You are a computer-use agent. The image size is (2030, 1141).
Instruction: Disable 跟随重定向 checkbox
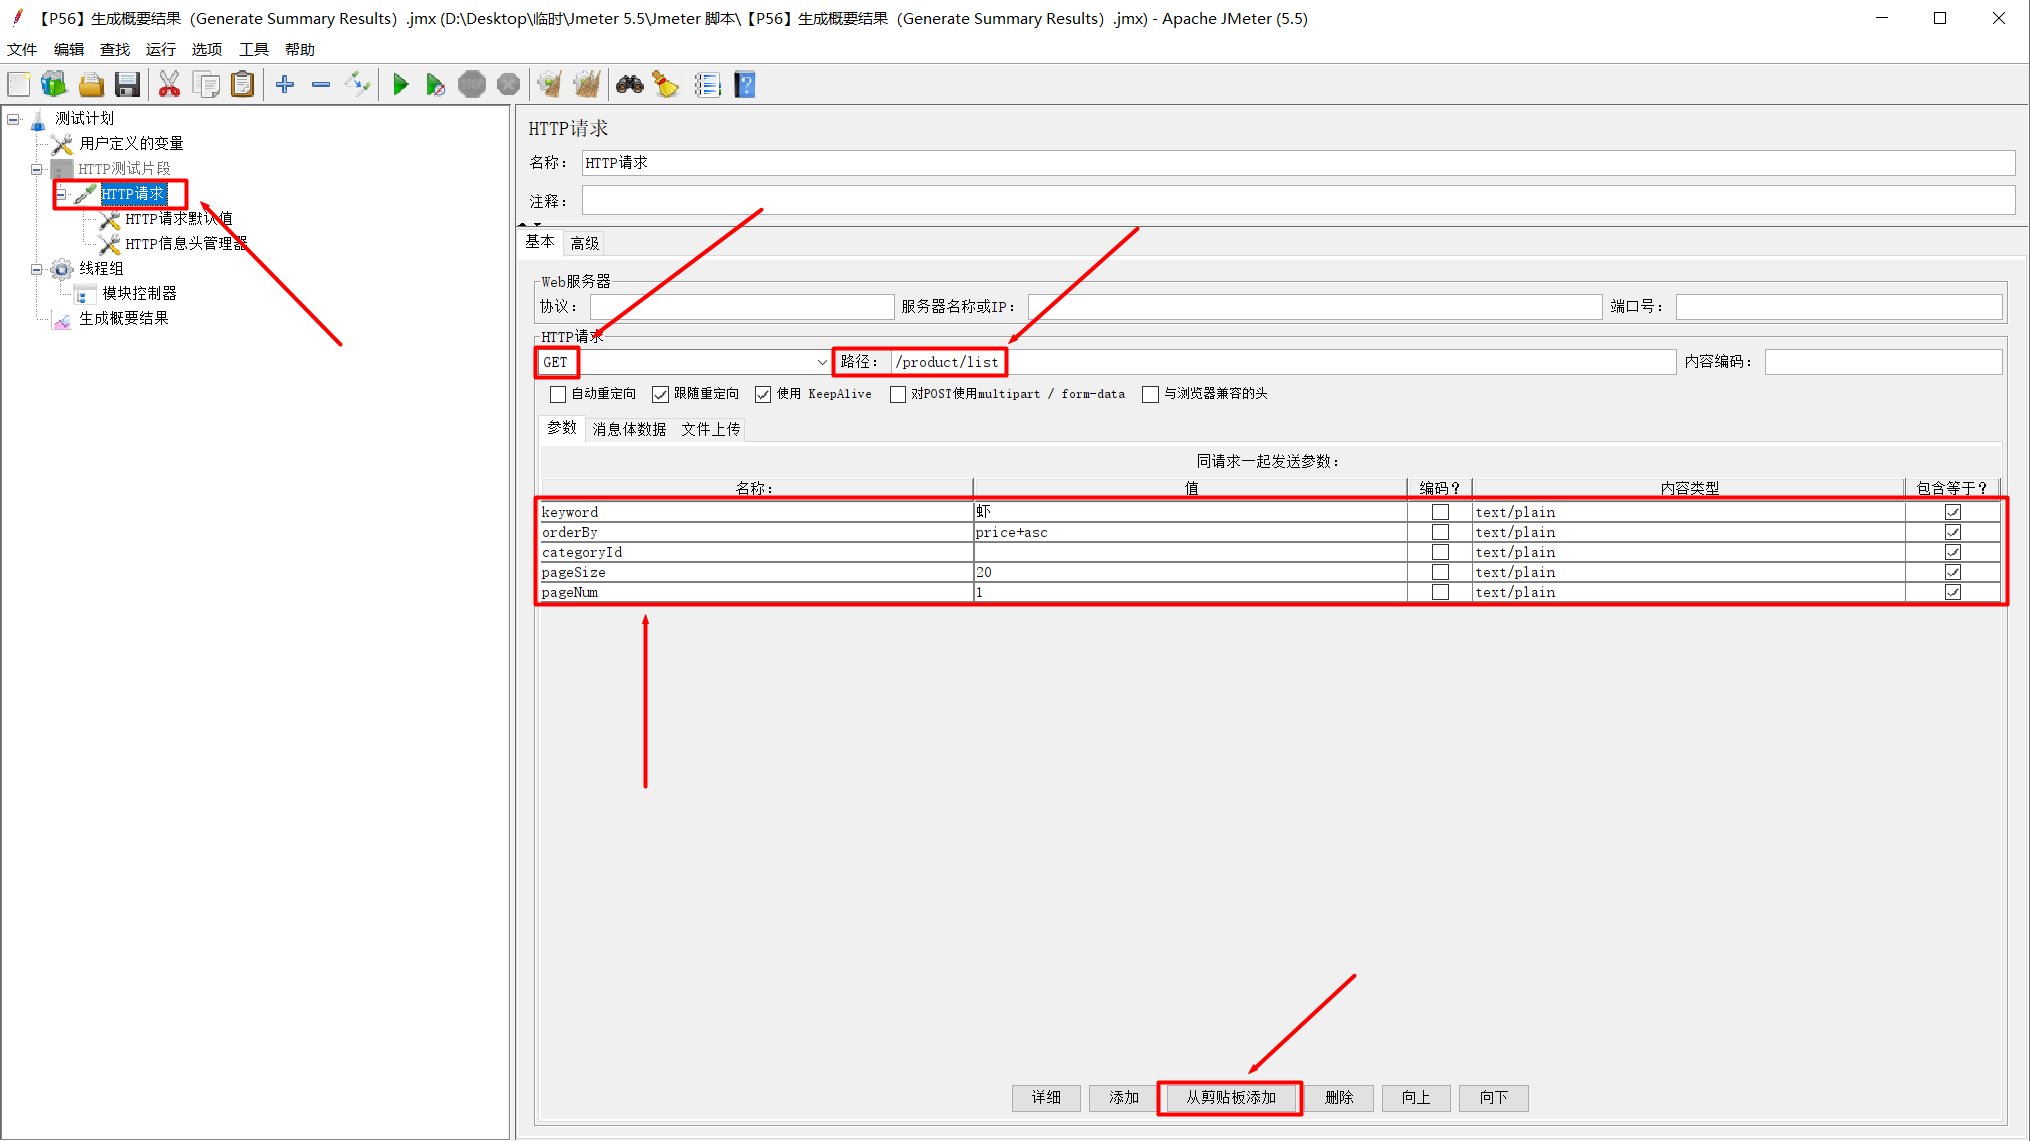pos(660,393)
